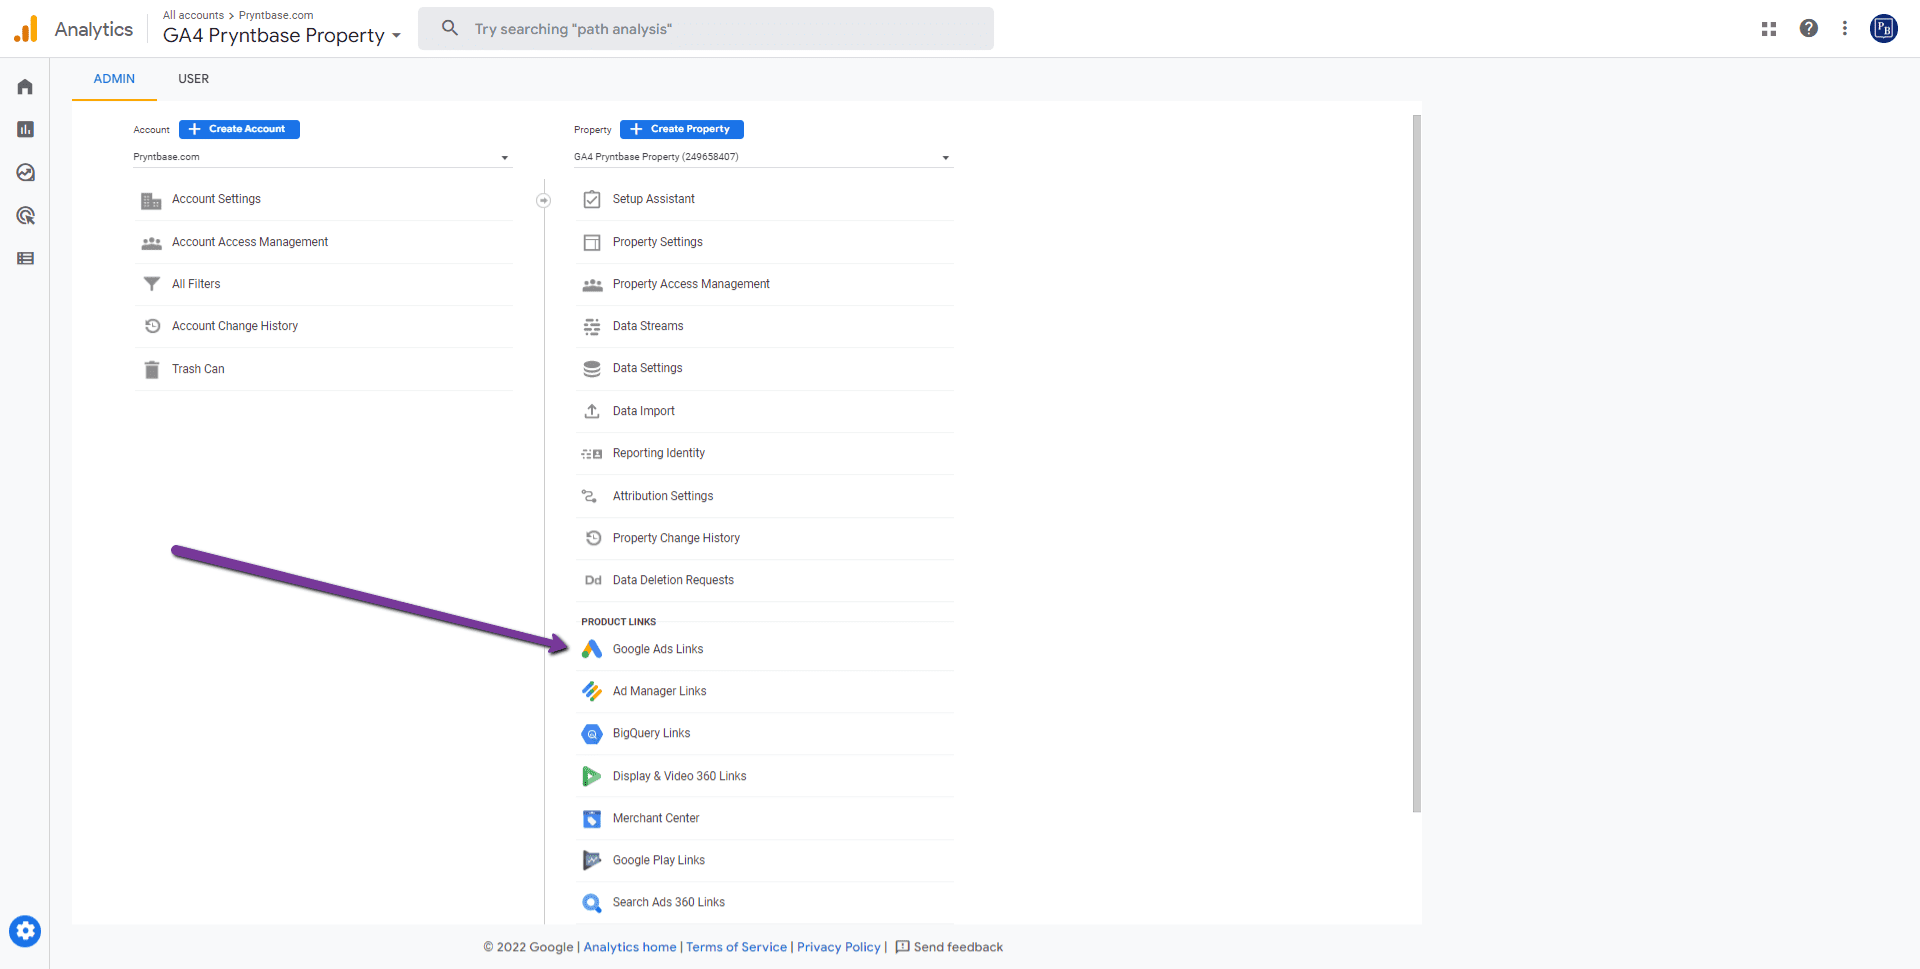The image size is (1920, 969).
Task: Click the search magnifier icon
Action: coord(450,28)
